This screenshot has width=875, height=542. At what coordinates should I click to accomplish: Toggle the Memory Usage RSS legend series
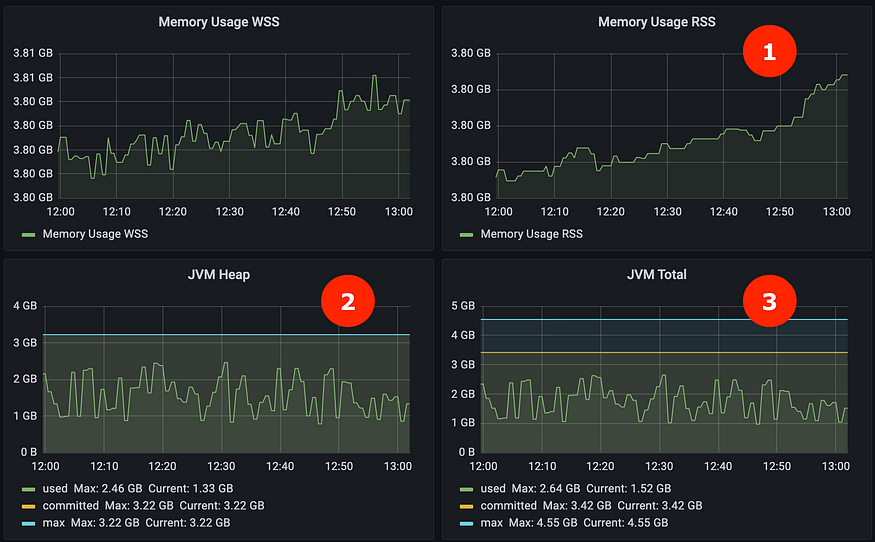(x=532, y=234)
